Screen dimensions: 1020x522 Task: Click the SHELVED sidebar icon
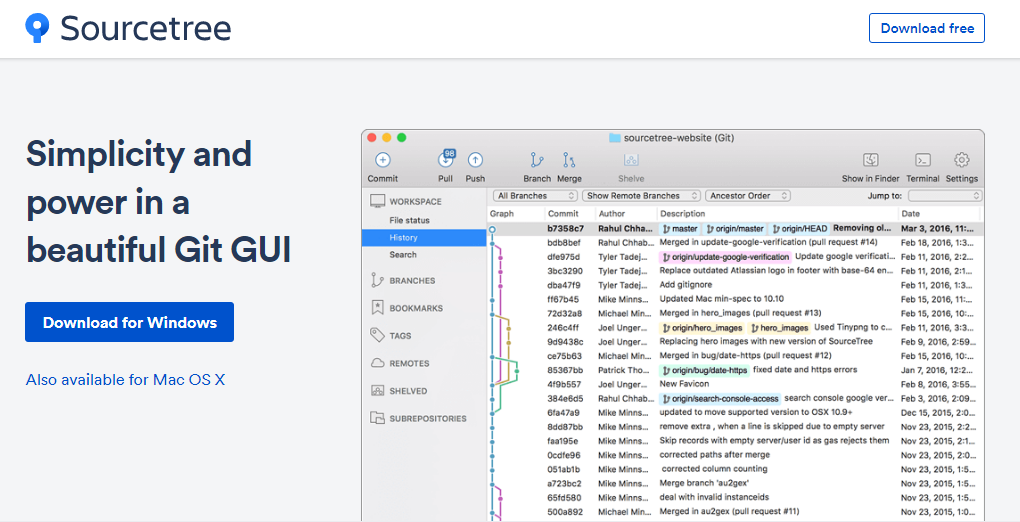(377, 391)
